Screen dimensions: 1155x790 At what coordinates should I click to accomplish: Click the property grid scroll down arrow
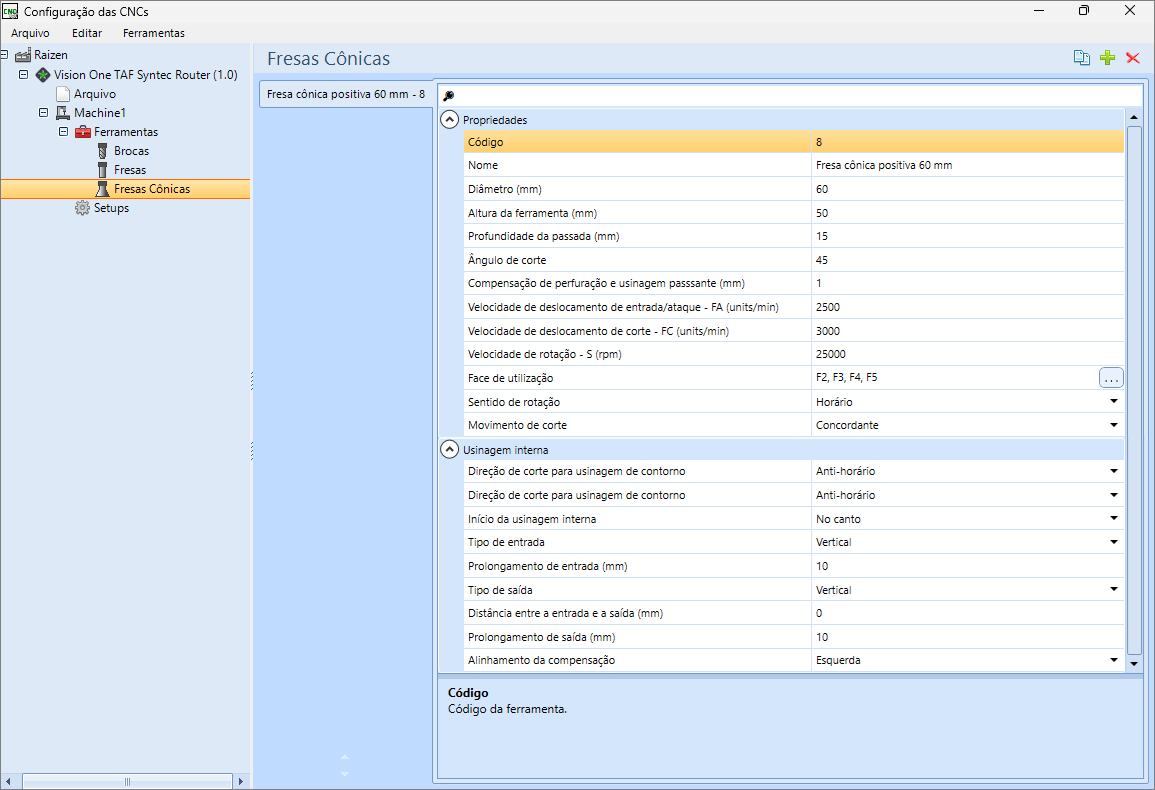[1134, 664]
